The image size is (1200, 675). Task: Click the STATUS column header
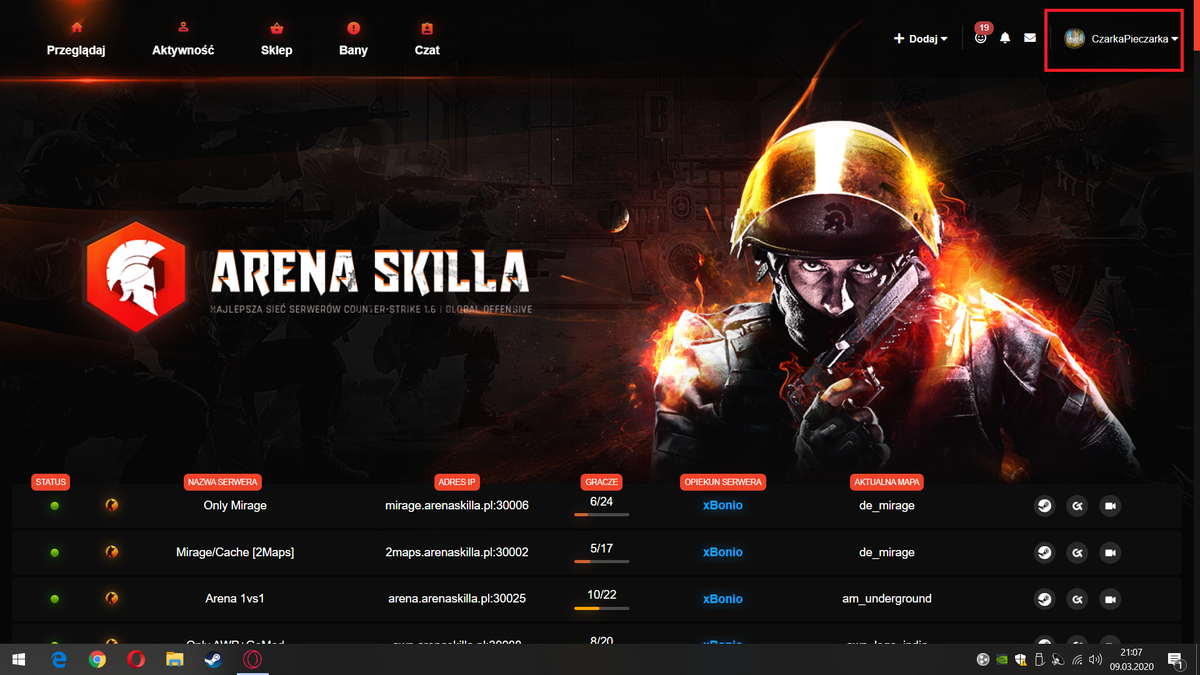50,482
